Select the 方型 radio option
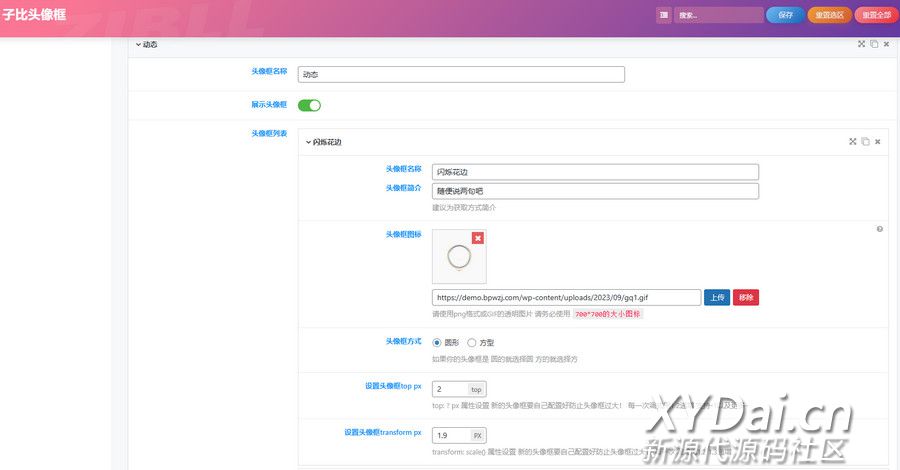Screen dimensions: 900x470 click(x=472, y=342)
